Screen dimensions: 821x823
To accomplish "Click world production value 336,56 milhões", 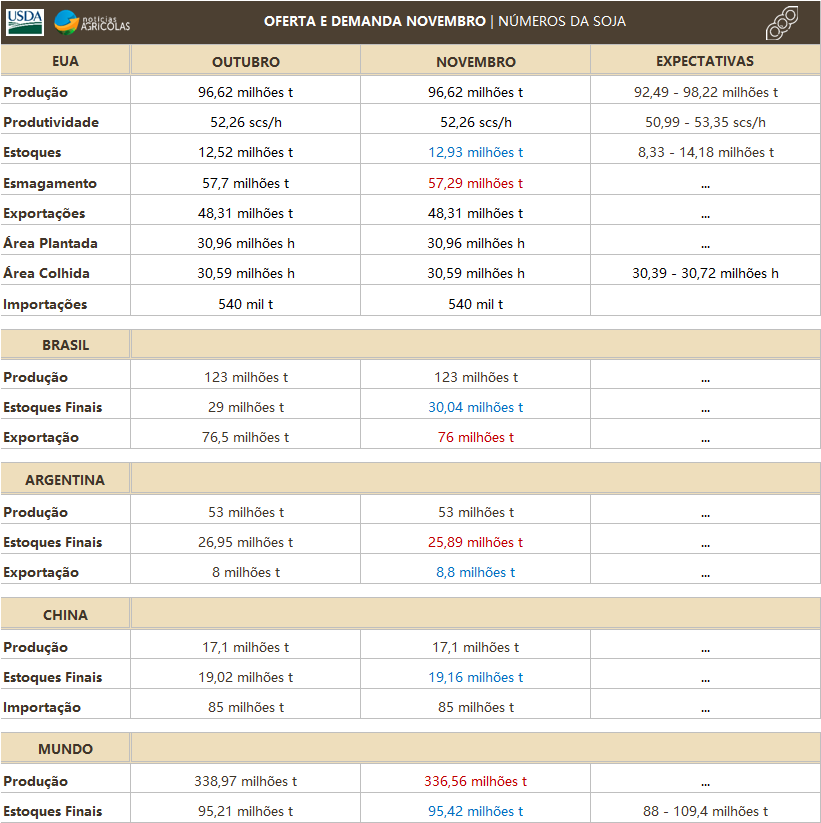I will click(475, 781).
